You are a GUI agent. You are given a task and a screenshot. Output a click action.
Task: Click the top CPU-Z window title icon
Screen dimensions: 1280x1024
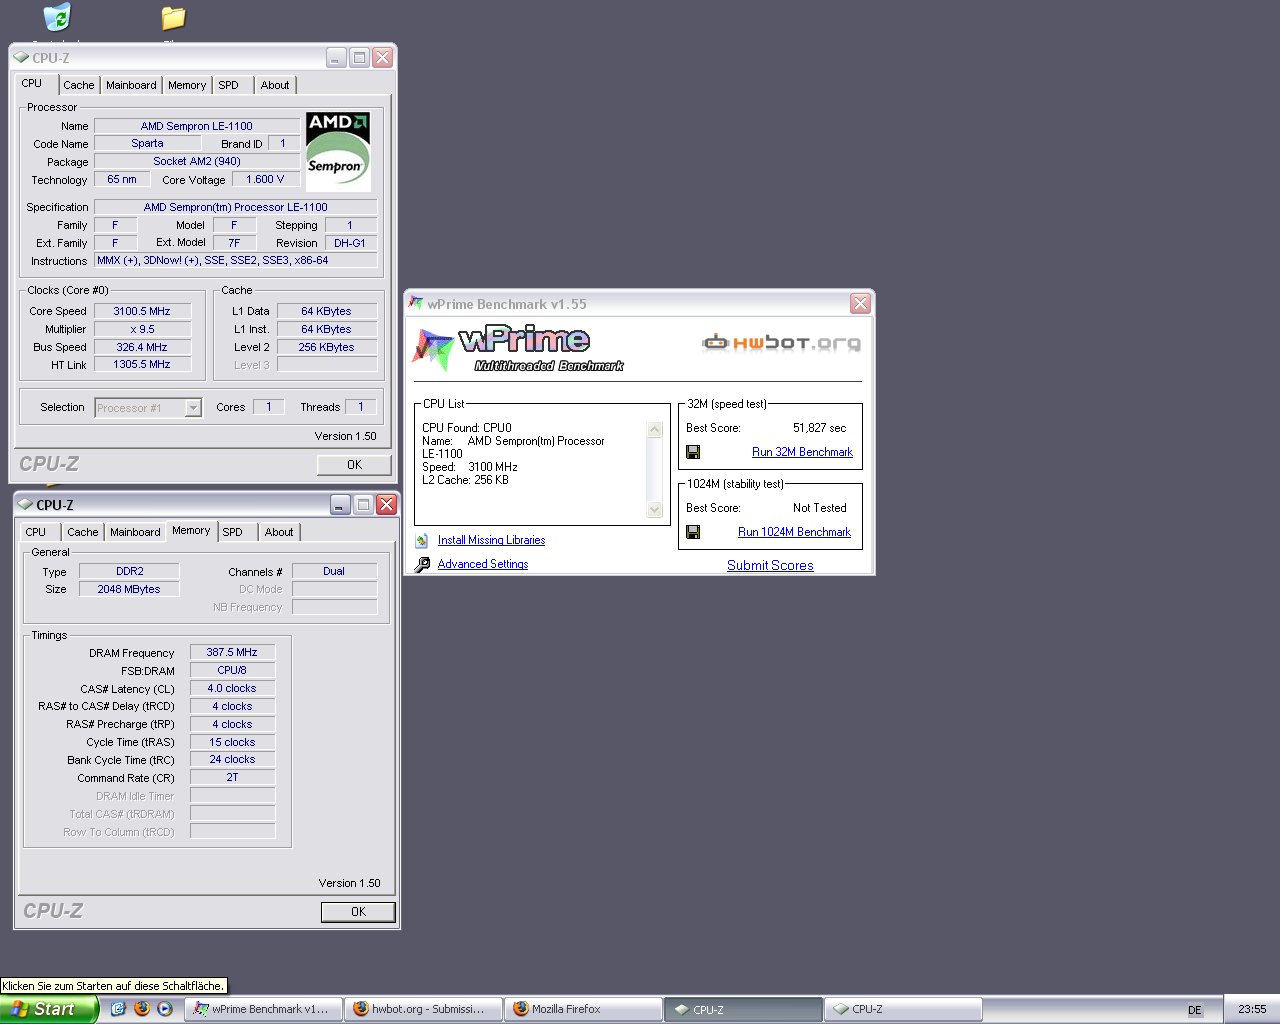tap(21, 58)
